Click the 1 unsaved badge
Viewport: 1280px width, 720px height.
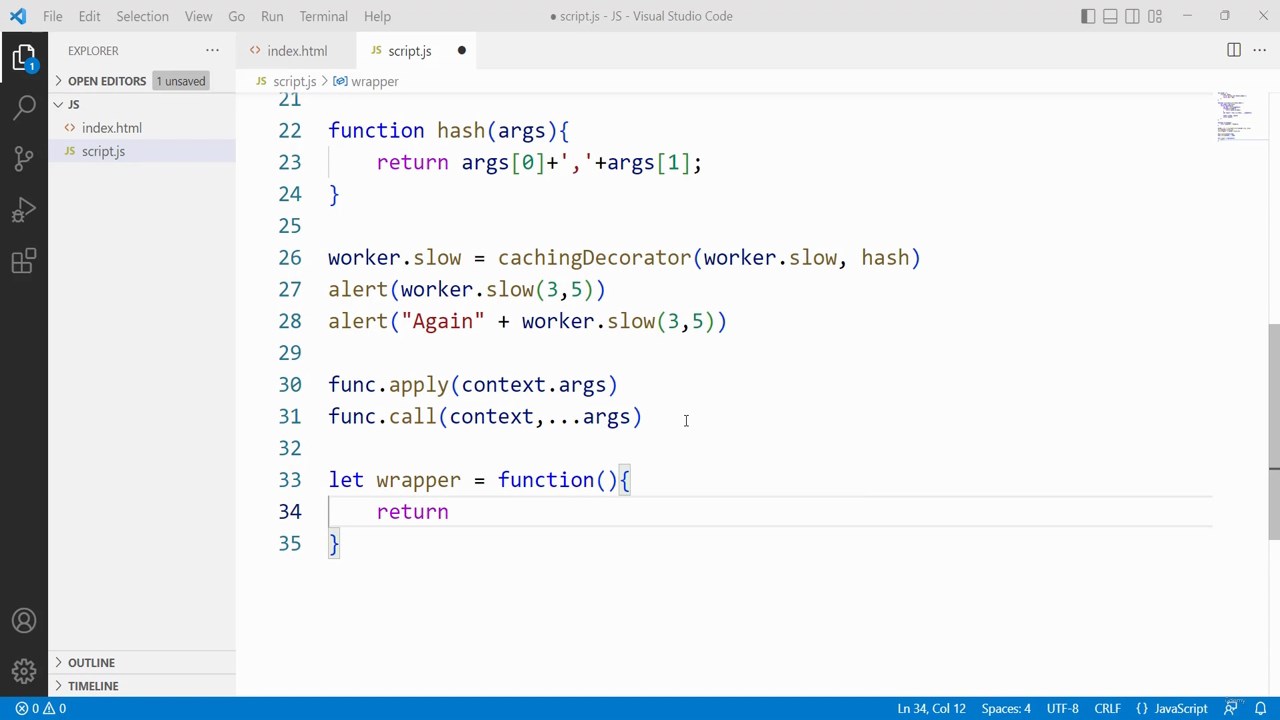(180, 81)
